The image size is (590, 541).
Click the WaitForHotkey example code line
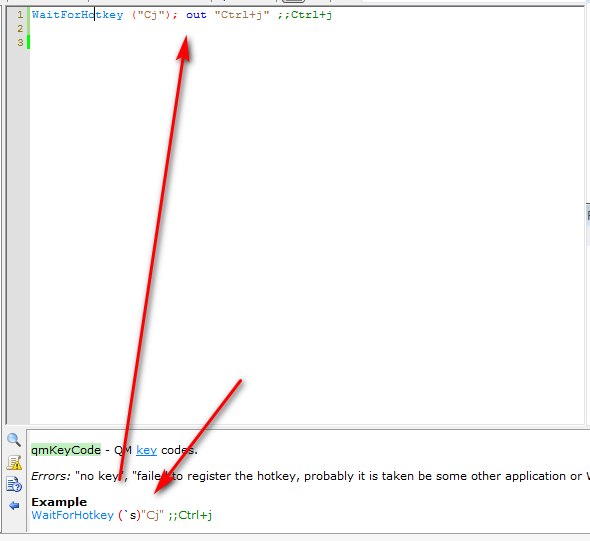click(122, 515)
